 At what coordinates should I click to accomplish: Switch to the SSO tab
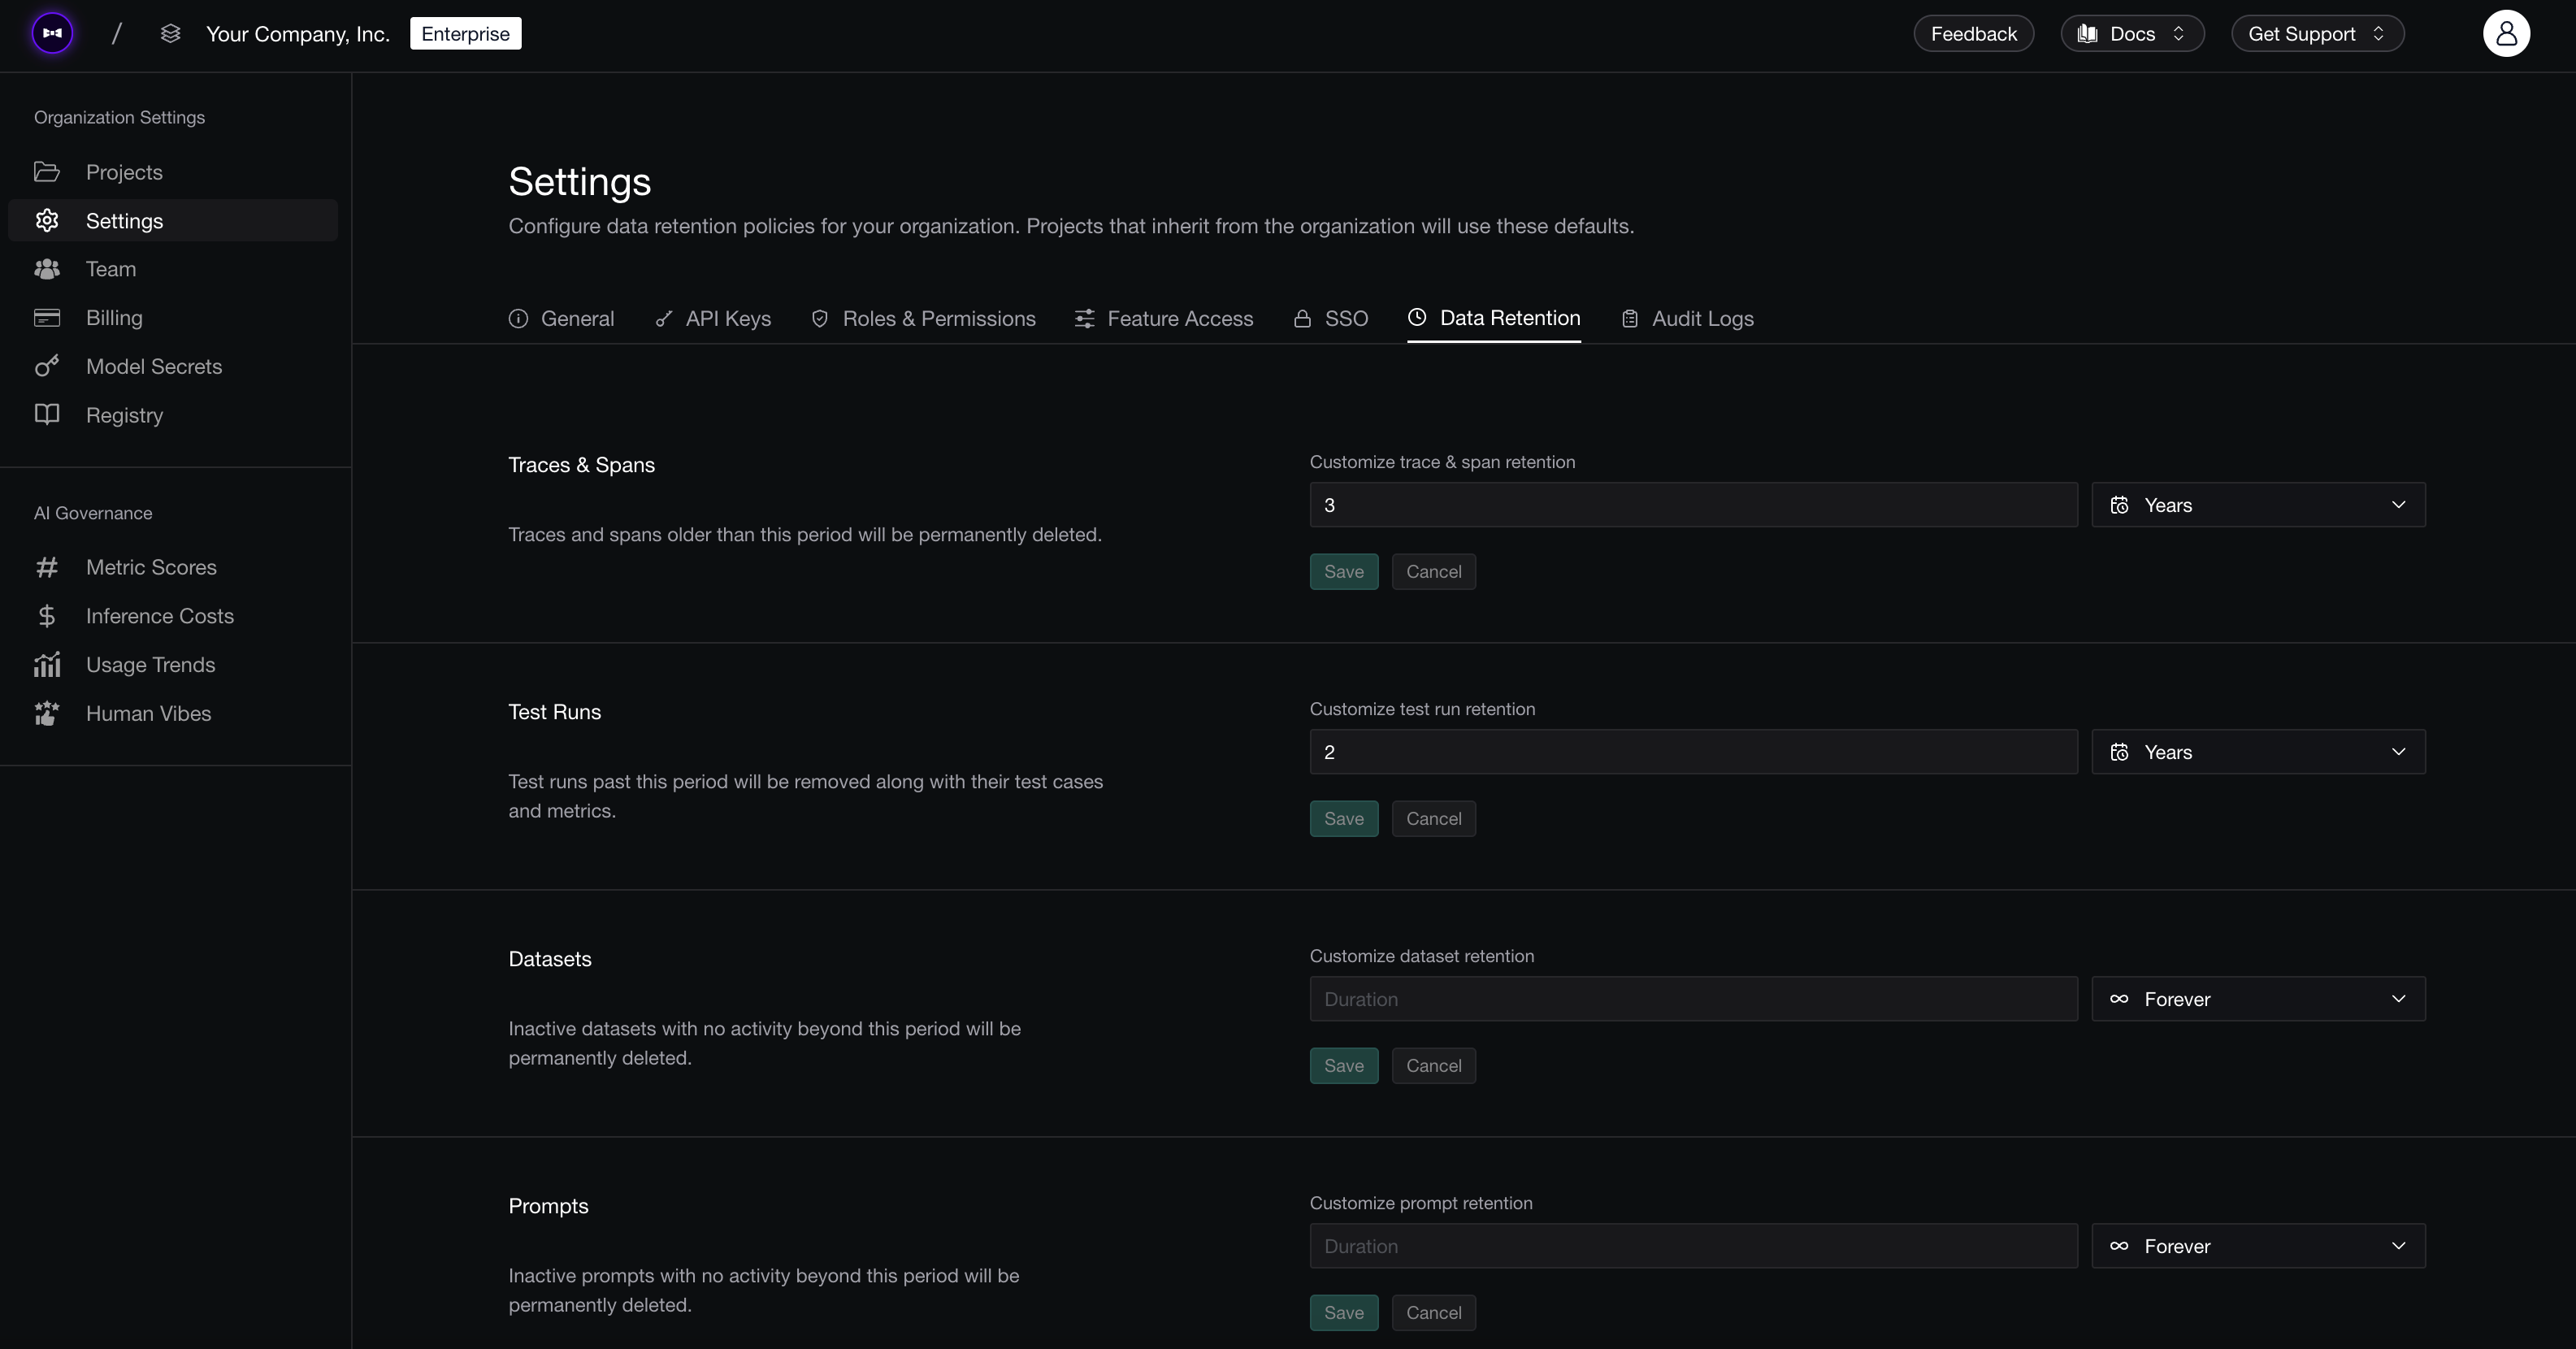coord(1330,318)
